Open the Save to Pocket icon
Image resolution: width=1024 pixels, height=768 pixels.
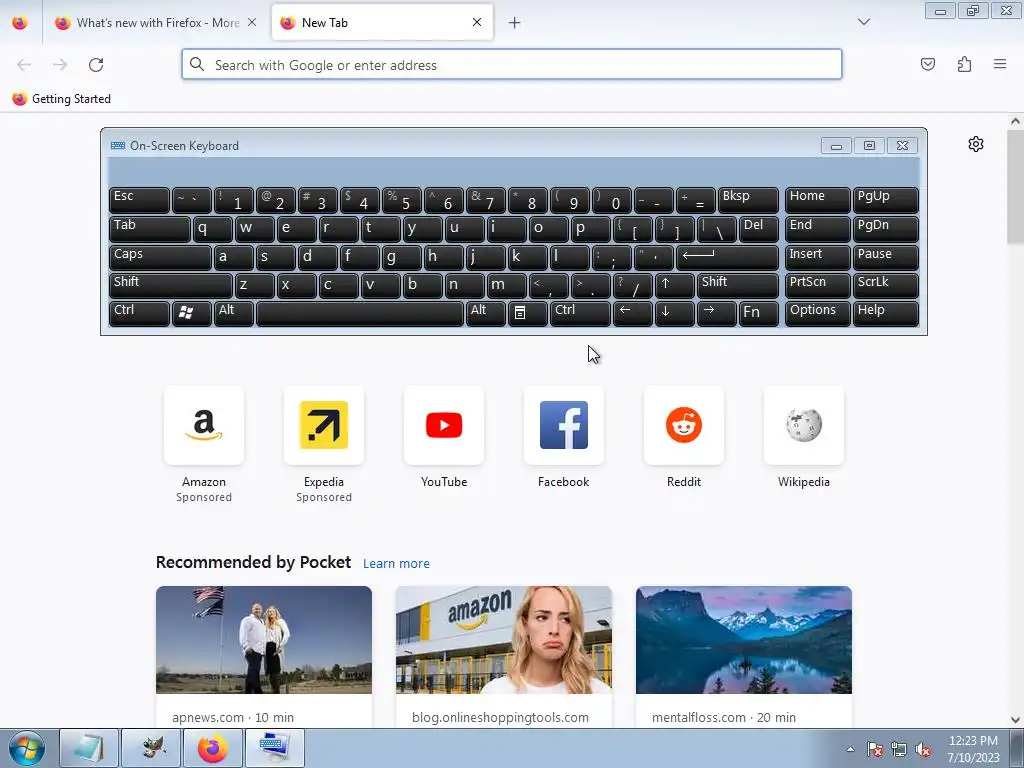[927, 64]
